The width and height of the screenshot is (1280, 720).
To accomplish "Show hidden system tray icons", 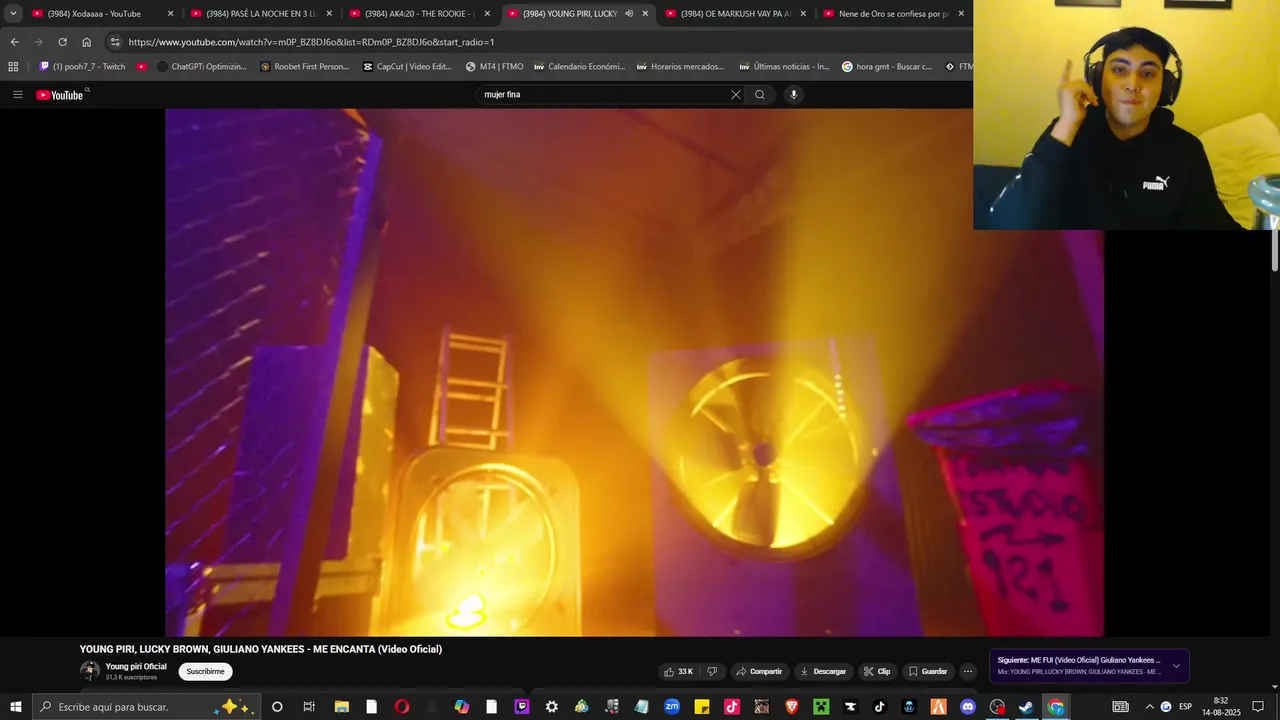I will (1149, 707).
